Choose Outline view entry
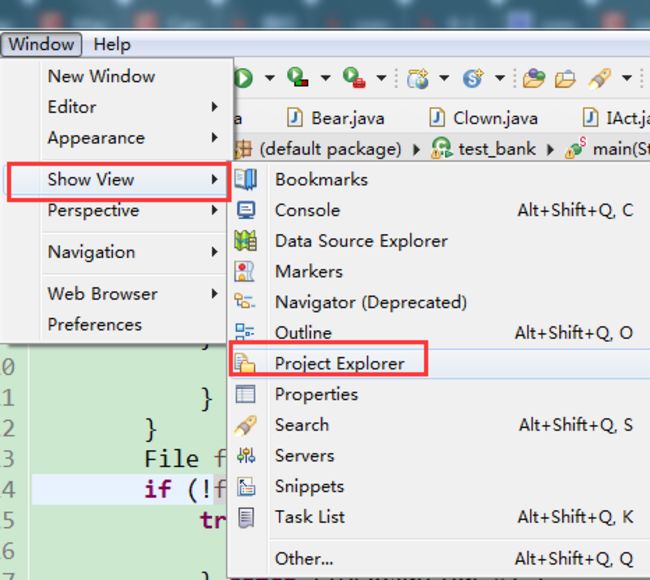This screenshot has width=650, height=580. pyautogui.click(x=439, y=332)
